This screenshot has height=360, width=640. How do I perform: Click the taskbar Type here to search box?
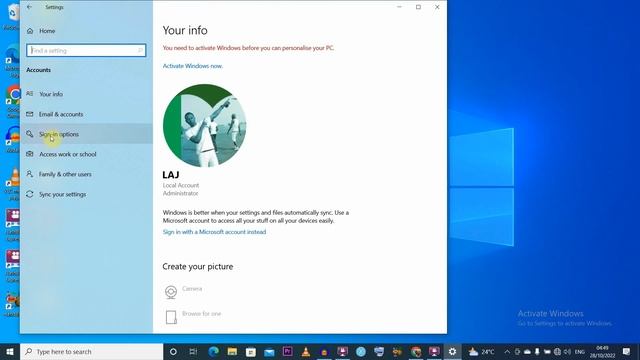click(x=91, y=351)
